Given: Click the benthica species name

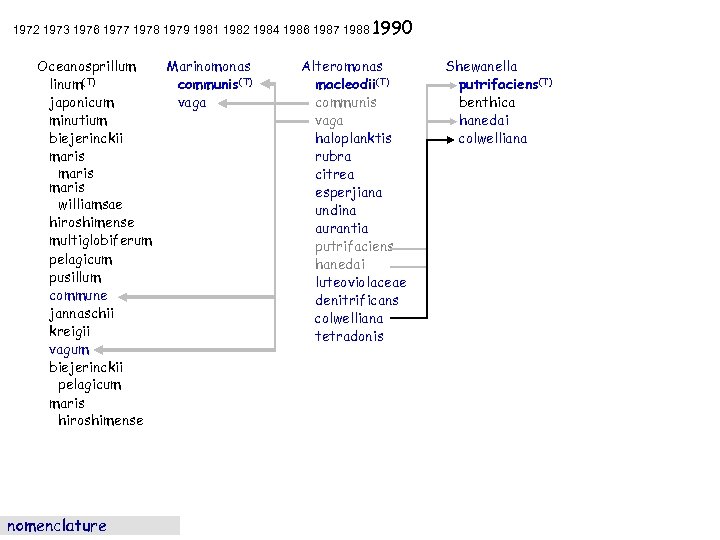Looking at the screenshot, I should tap(487, 102).
